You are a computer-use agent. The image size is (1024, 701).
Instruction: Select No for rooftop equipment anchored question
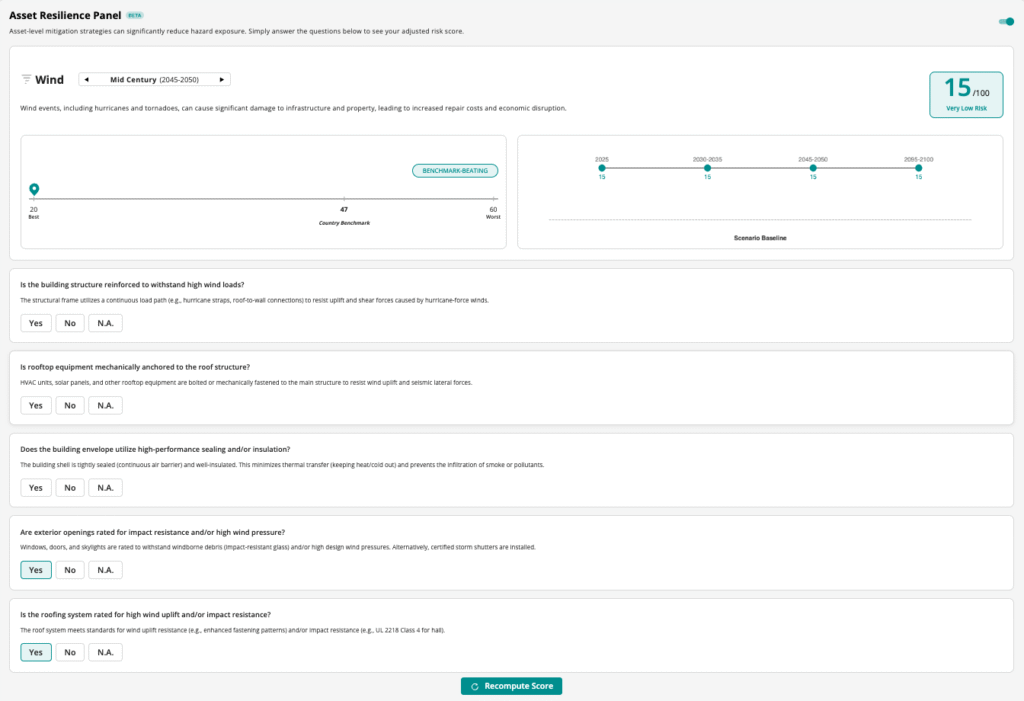(69, 405)
